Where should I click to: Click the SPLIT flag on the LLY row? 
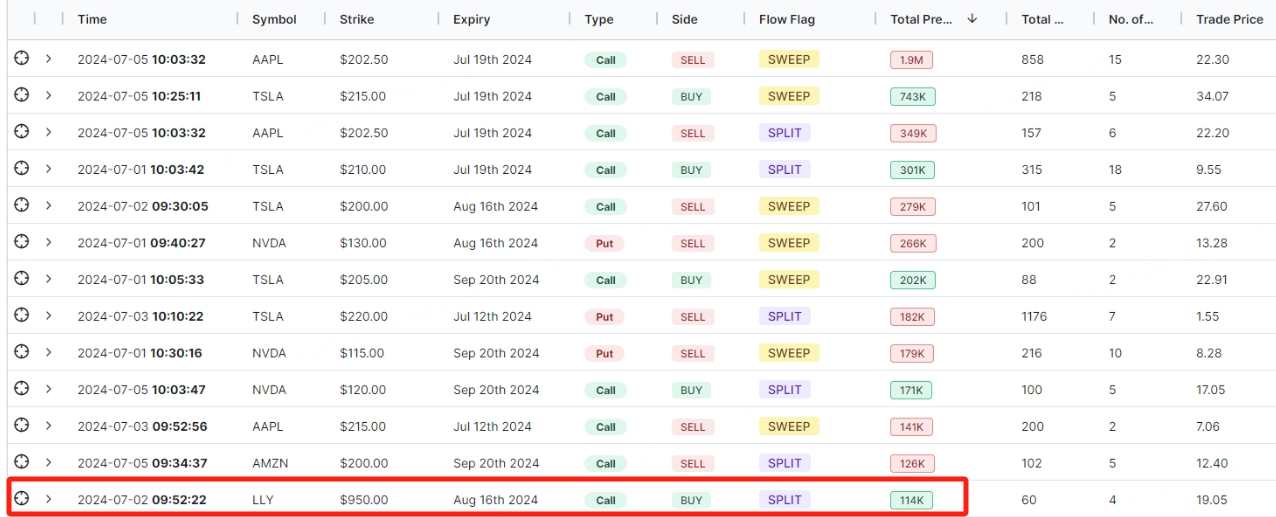tap(784, 499)
